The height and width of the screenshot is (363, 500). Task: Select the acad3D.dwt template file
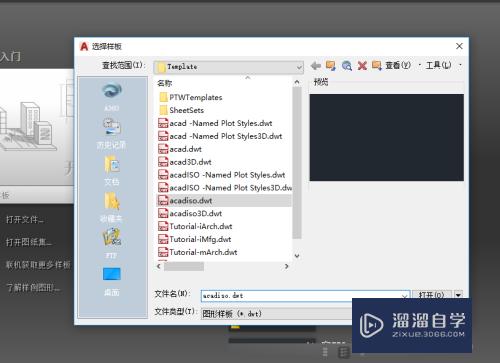185,162
